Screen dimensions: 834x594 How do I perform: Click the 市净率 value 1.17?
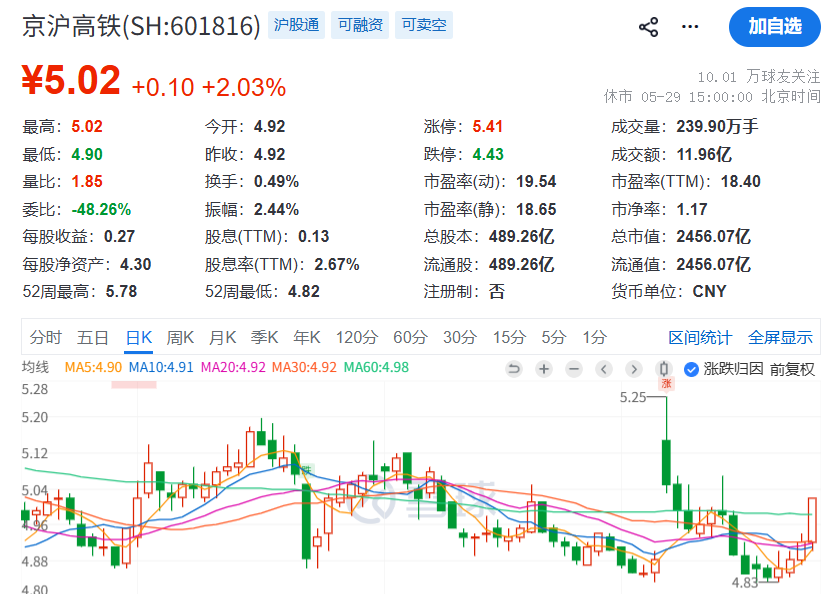[691, 209]
